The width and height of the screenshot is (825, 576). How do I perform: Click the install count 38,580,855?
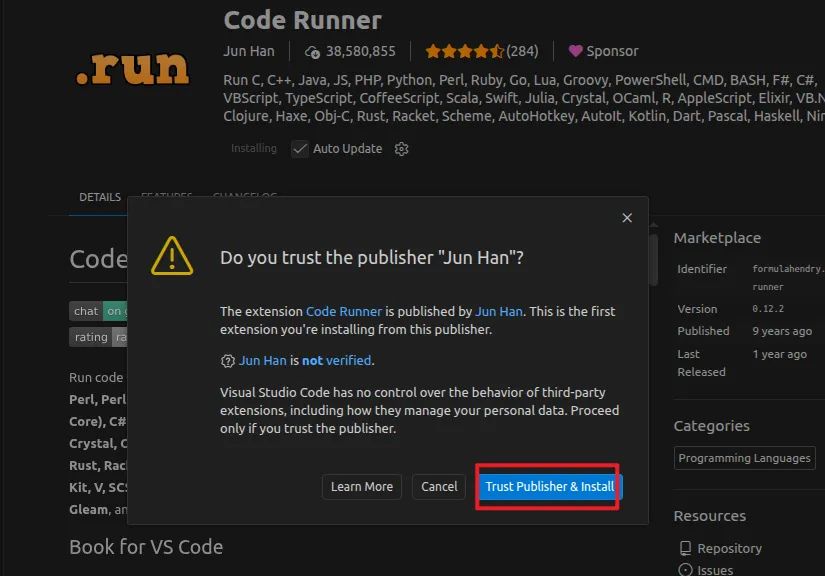pos(360,51)
